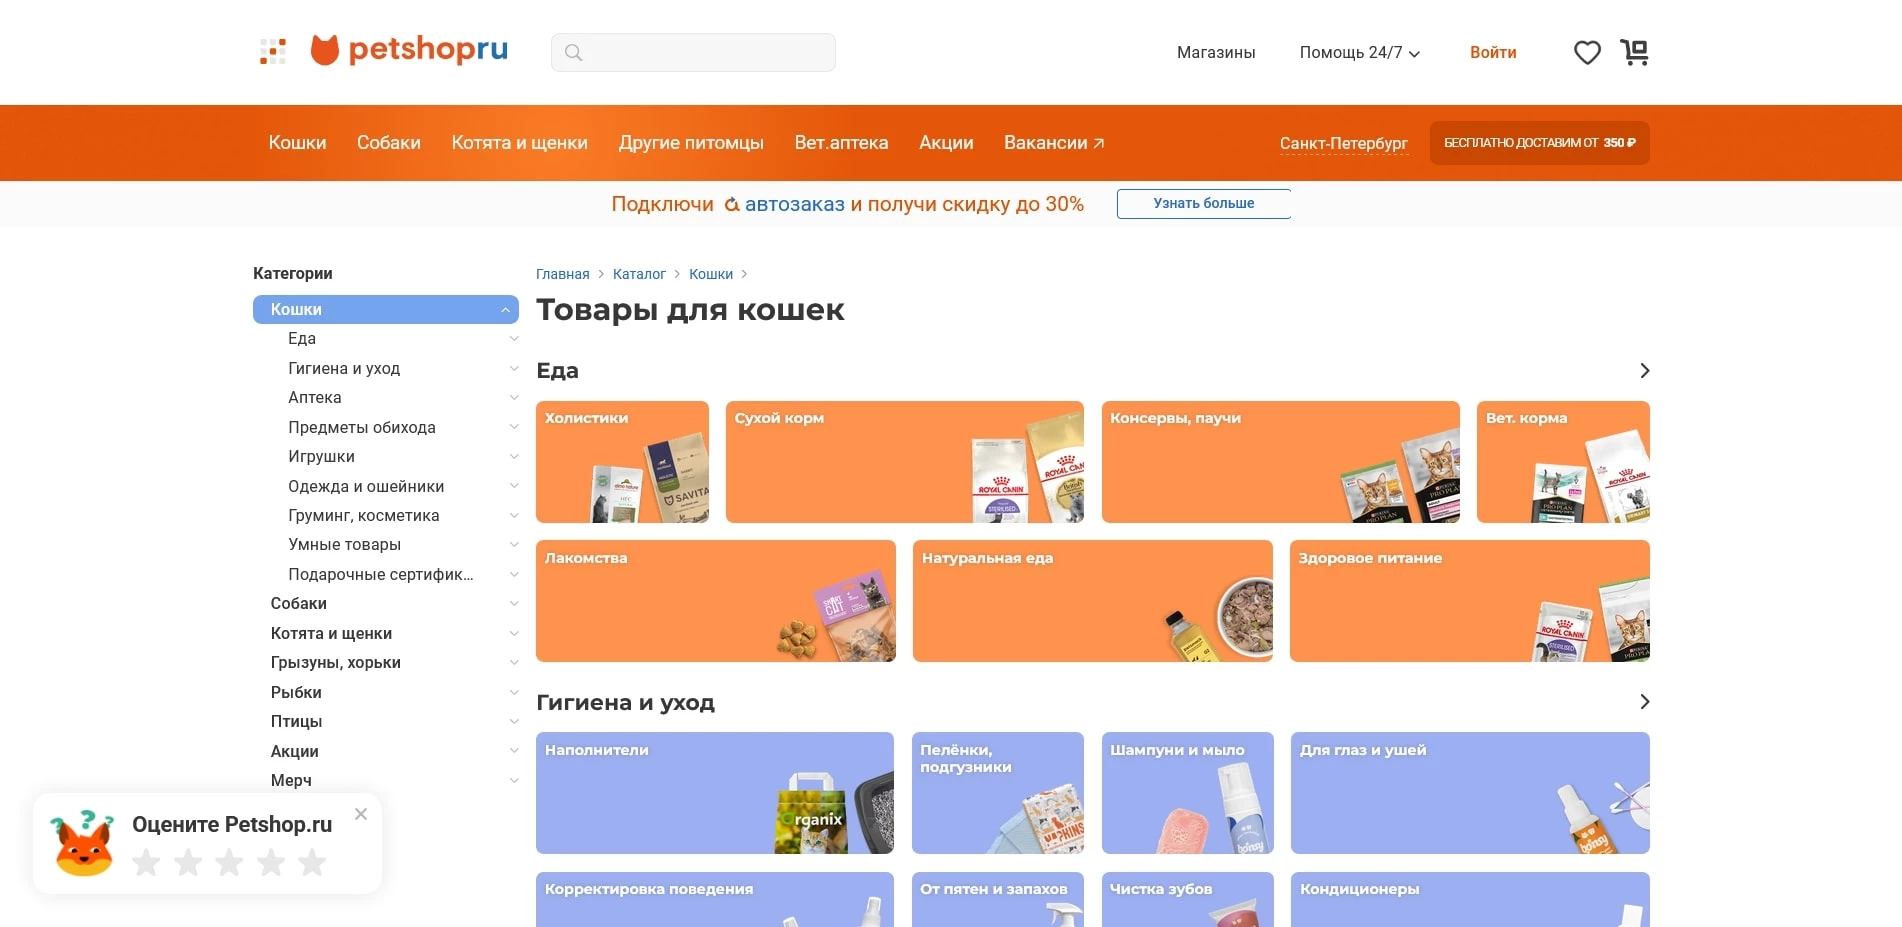Open the 'Наполнители' hygiene category card
The height and width of the screenshot is (927, 1902).
point(715,792)
